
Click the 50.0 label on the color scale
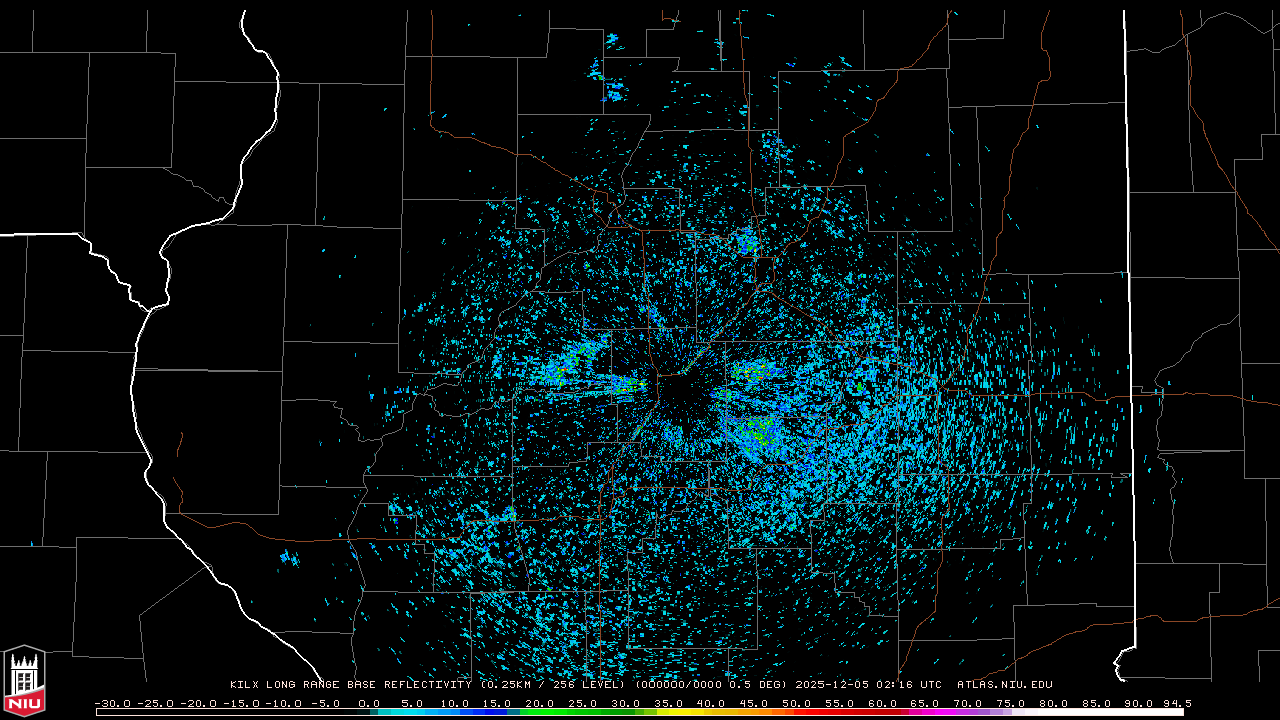796,703
